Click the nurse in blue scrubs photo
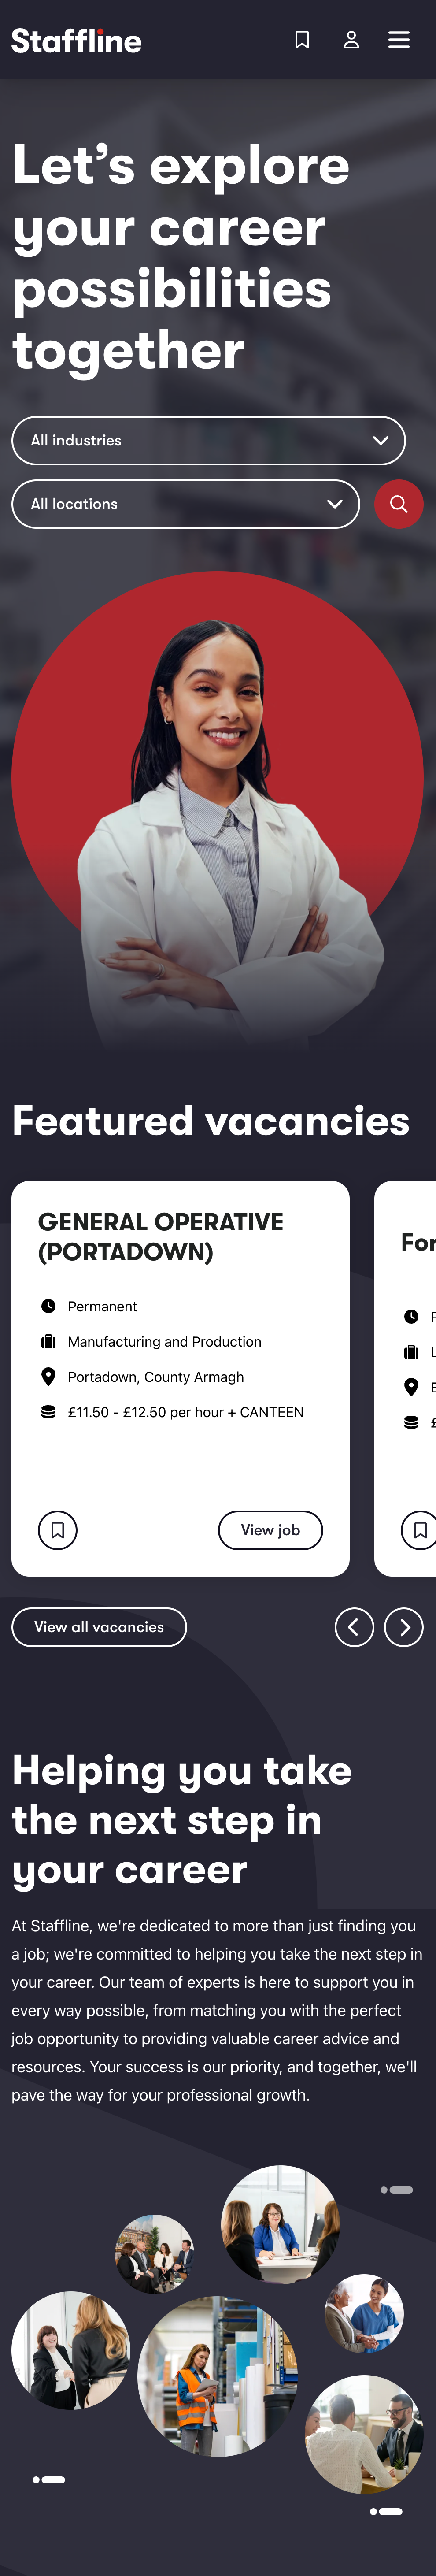This screenshot has height=2576, width=436. click(x=364, y=2313)
